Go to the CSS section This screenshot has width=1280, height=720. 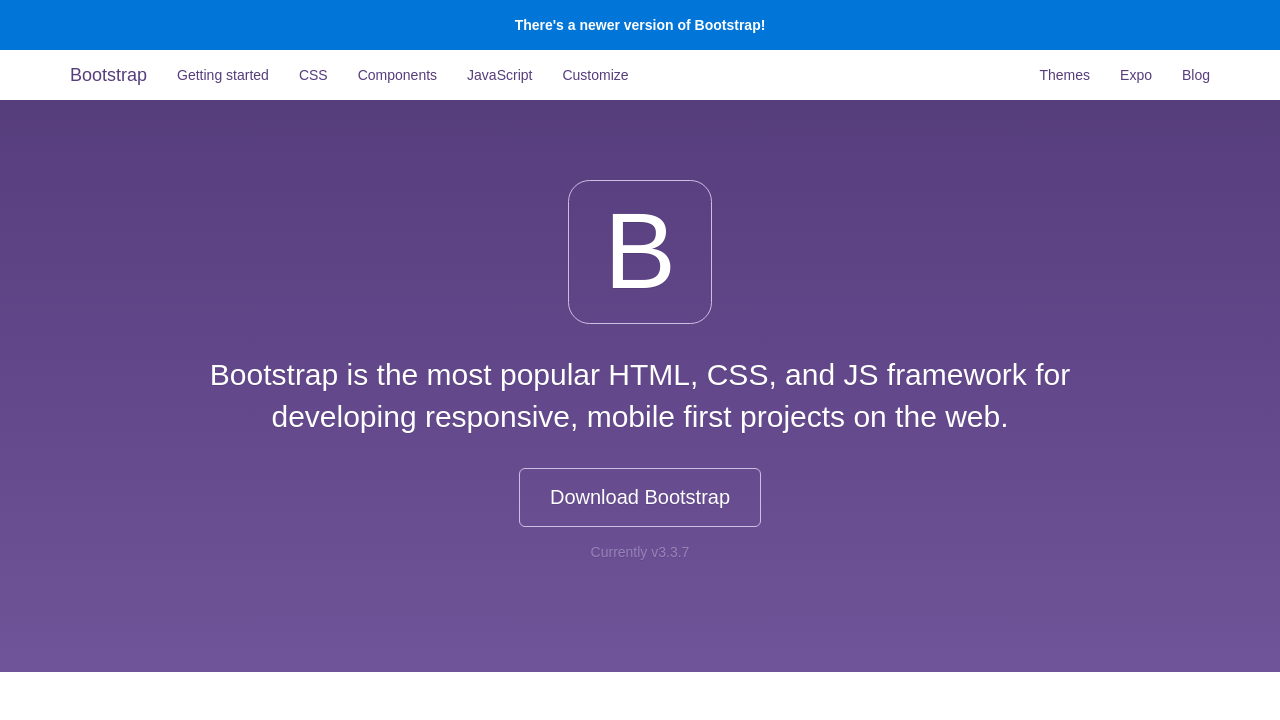[313, 75]
